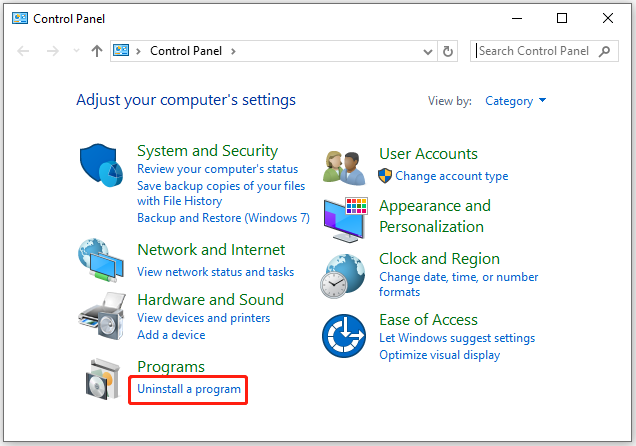Open the User Accounts people icon
636x446 pixels.
coord(344,168)
